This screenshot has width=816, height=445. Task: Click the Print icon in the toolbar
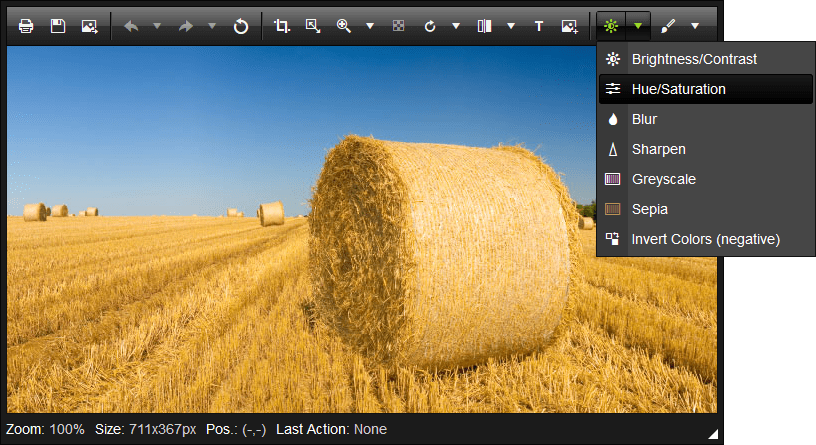pyautogui.click(x=26, y=26)
